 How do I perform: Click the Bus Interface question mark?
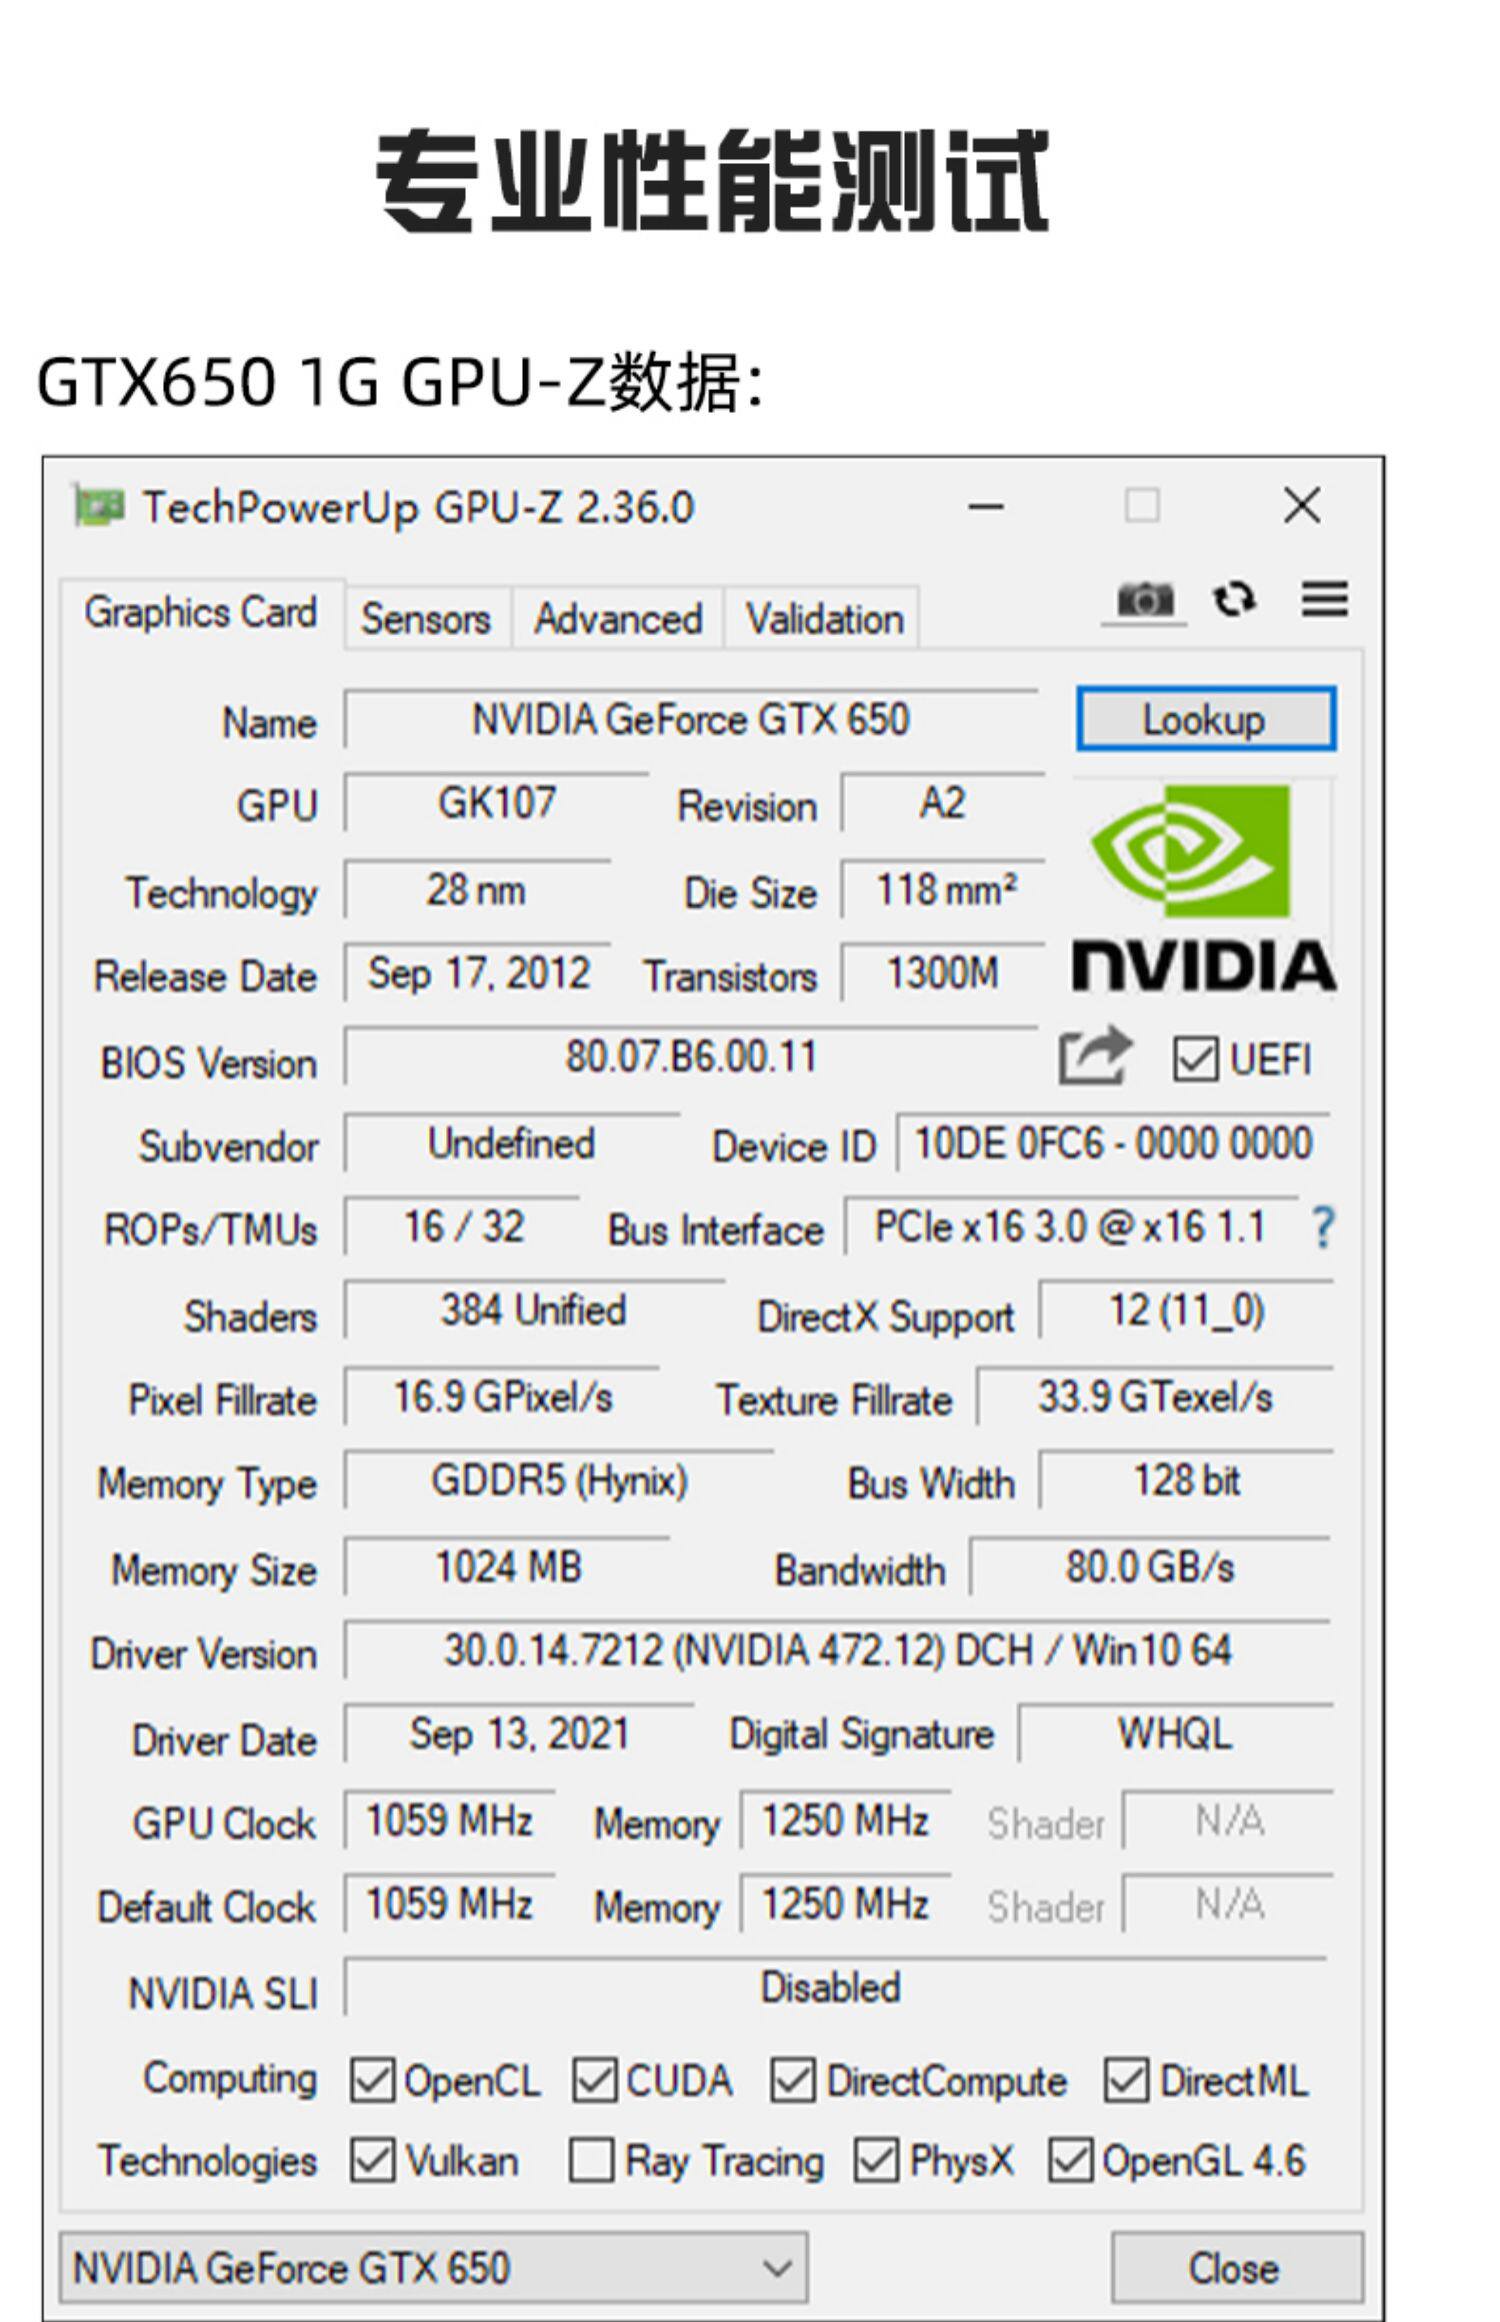tap(1322, 1227)
